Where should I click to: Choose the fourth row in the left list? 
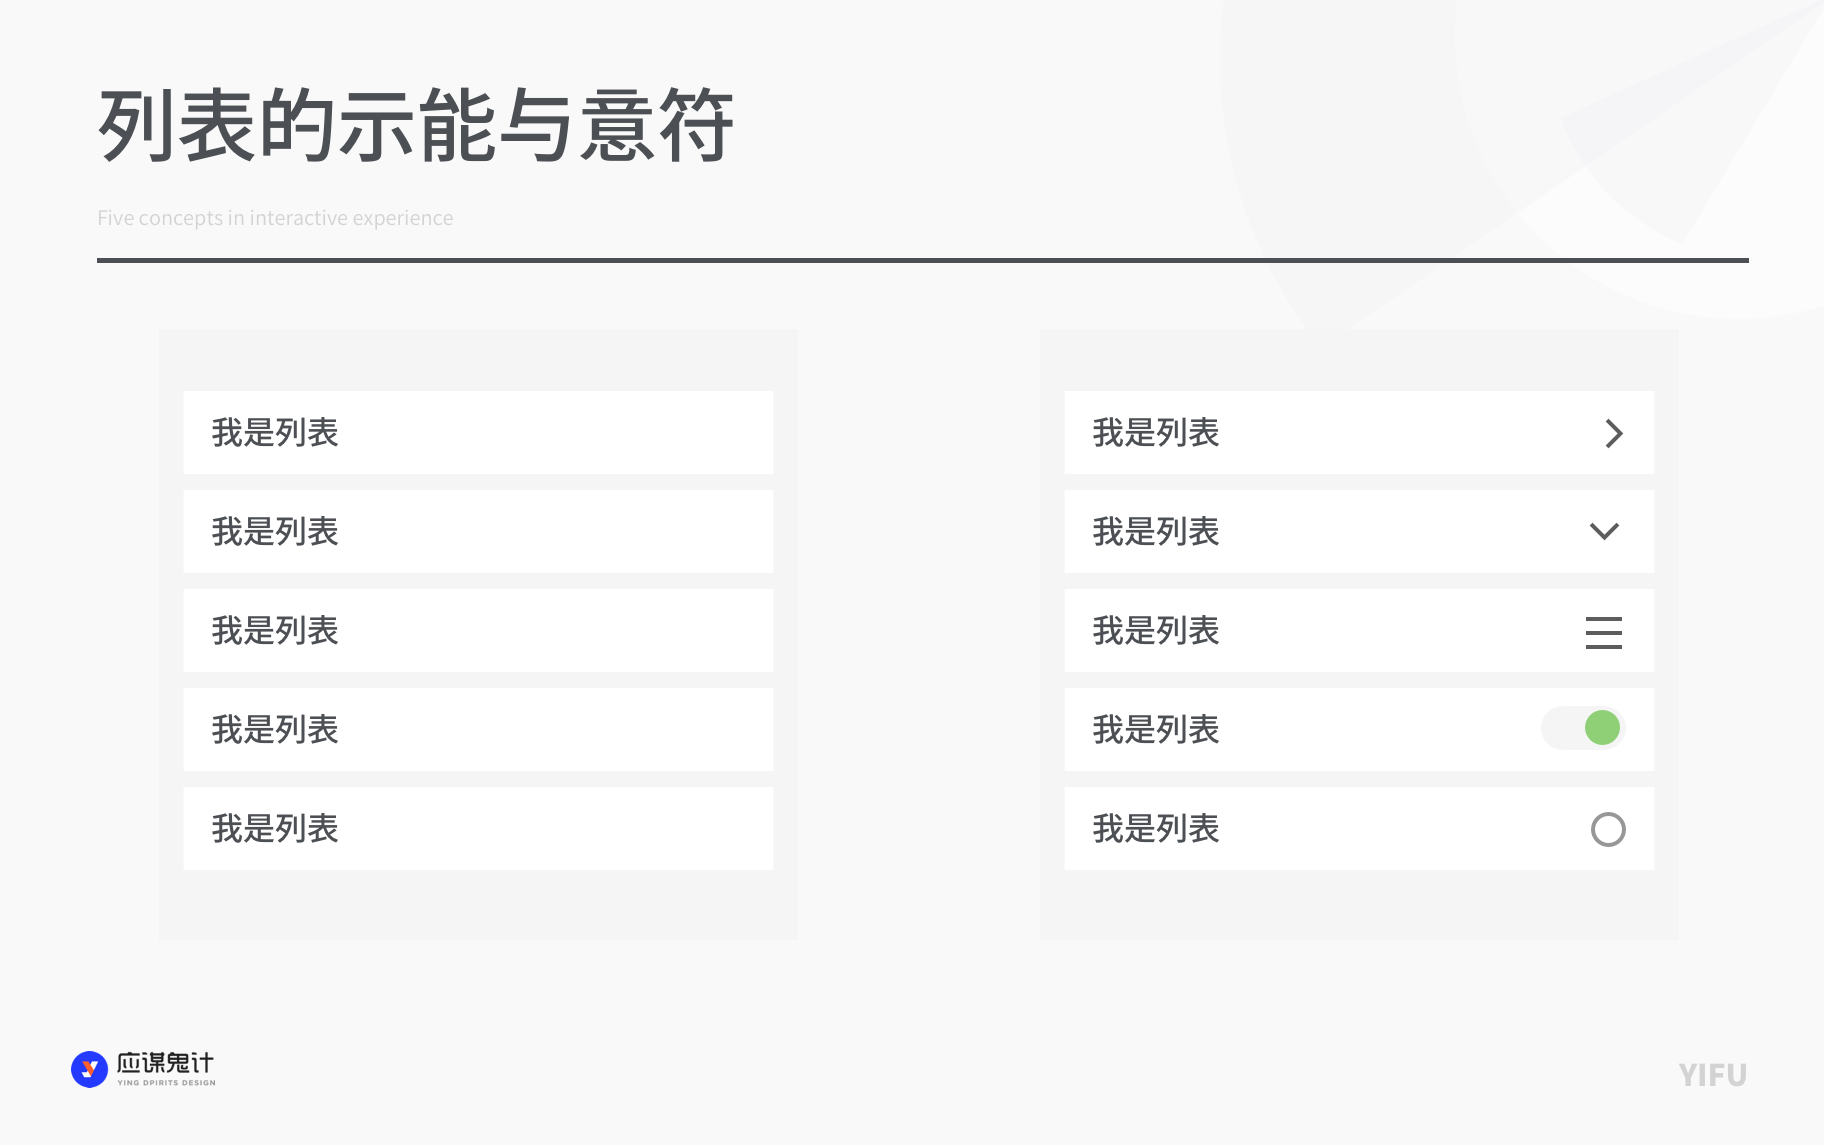(x=478, y=730)
